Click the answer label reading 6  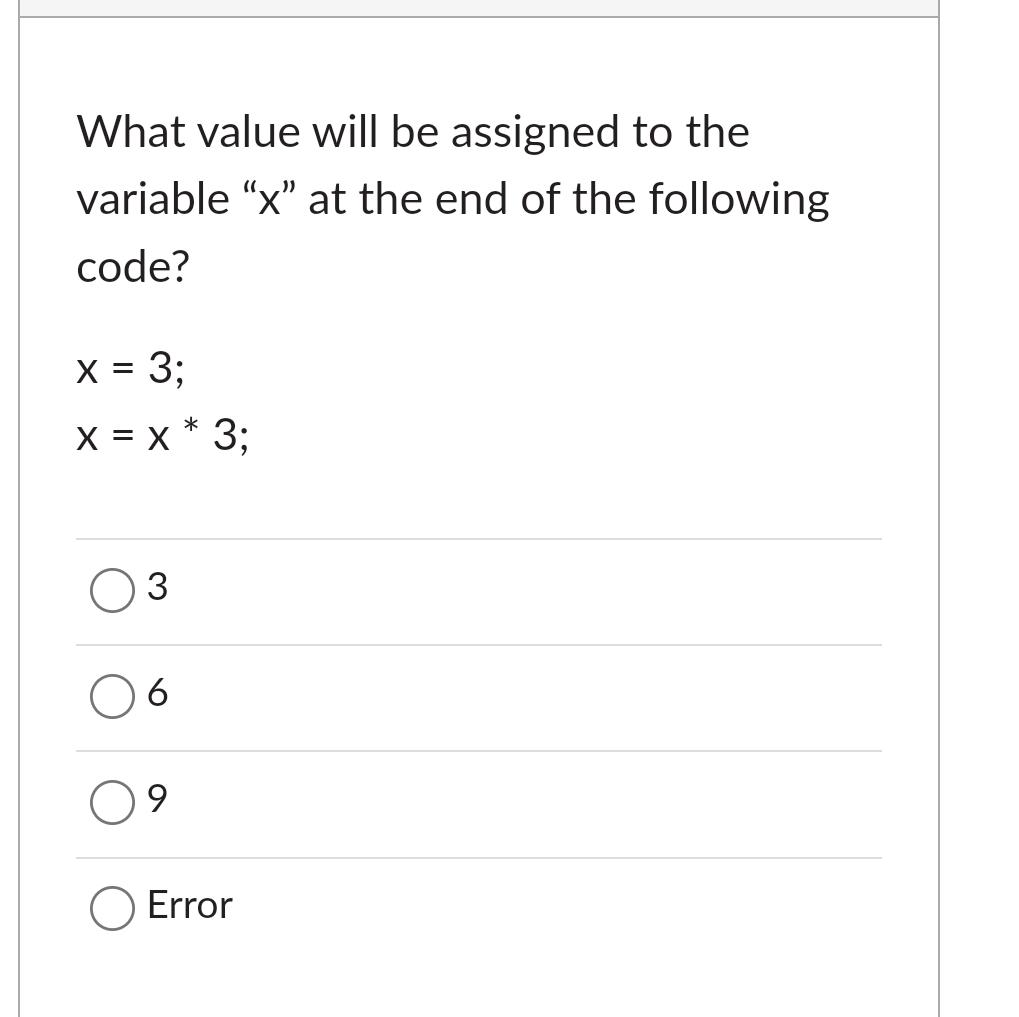(x=158, y=694)
